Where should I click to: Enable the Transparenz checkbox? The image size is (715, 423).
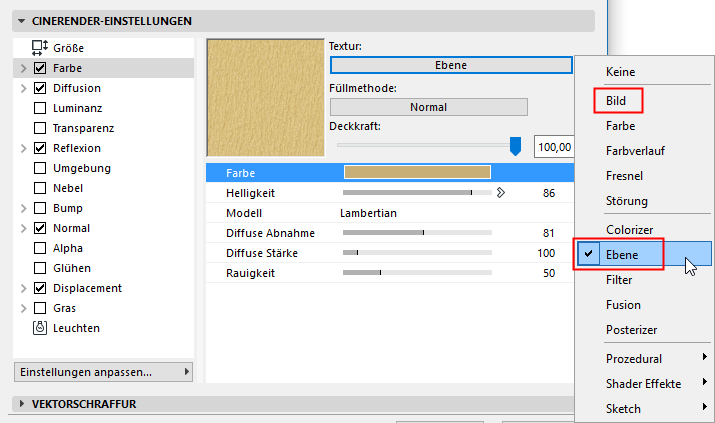(40, 128)
